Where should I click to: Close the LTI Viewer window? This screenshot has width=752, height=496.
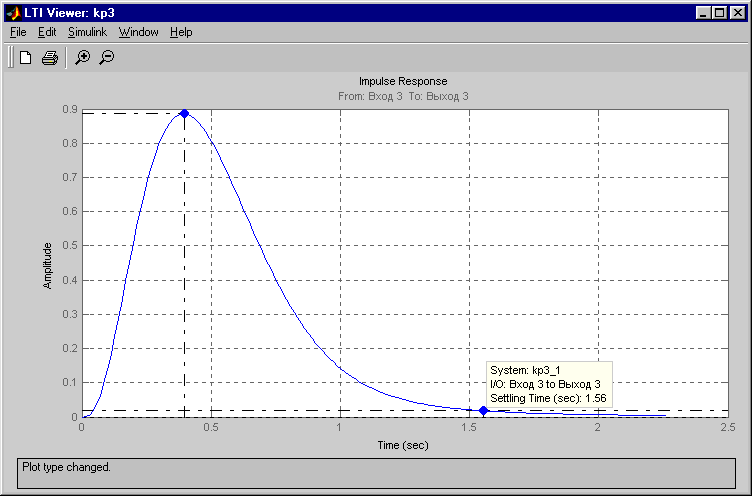click(x=738, y=12)
